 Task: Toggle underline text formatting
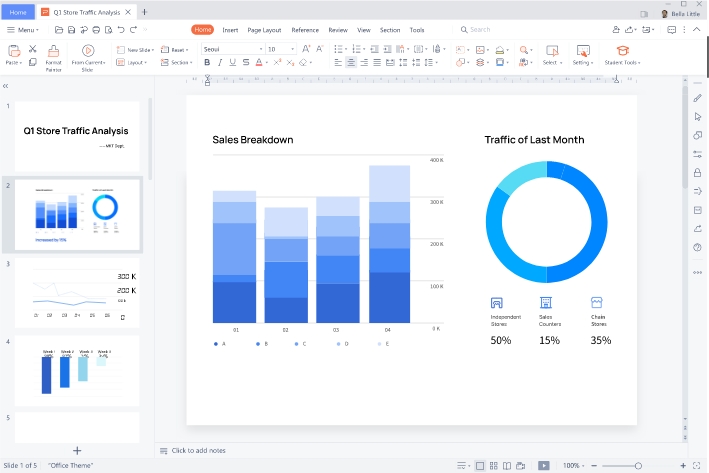[x=232, y=62]
